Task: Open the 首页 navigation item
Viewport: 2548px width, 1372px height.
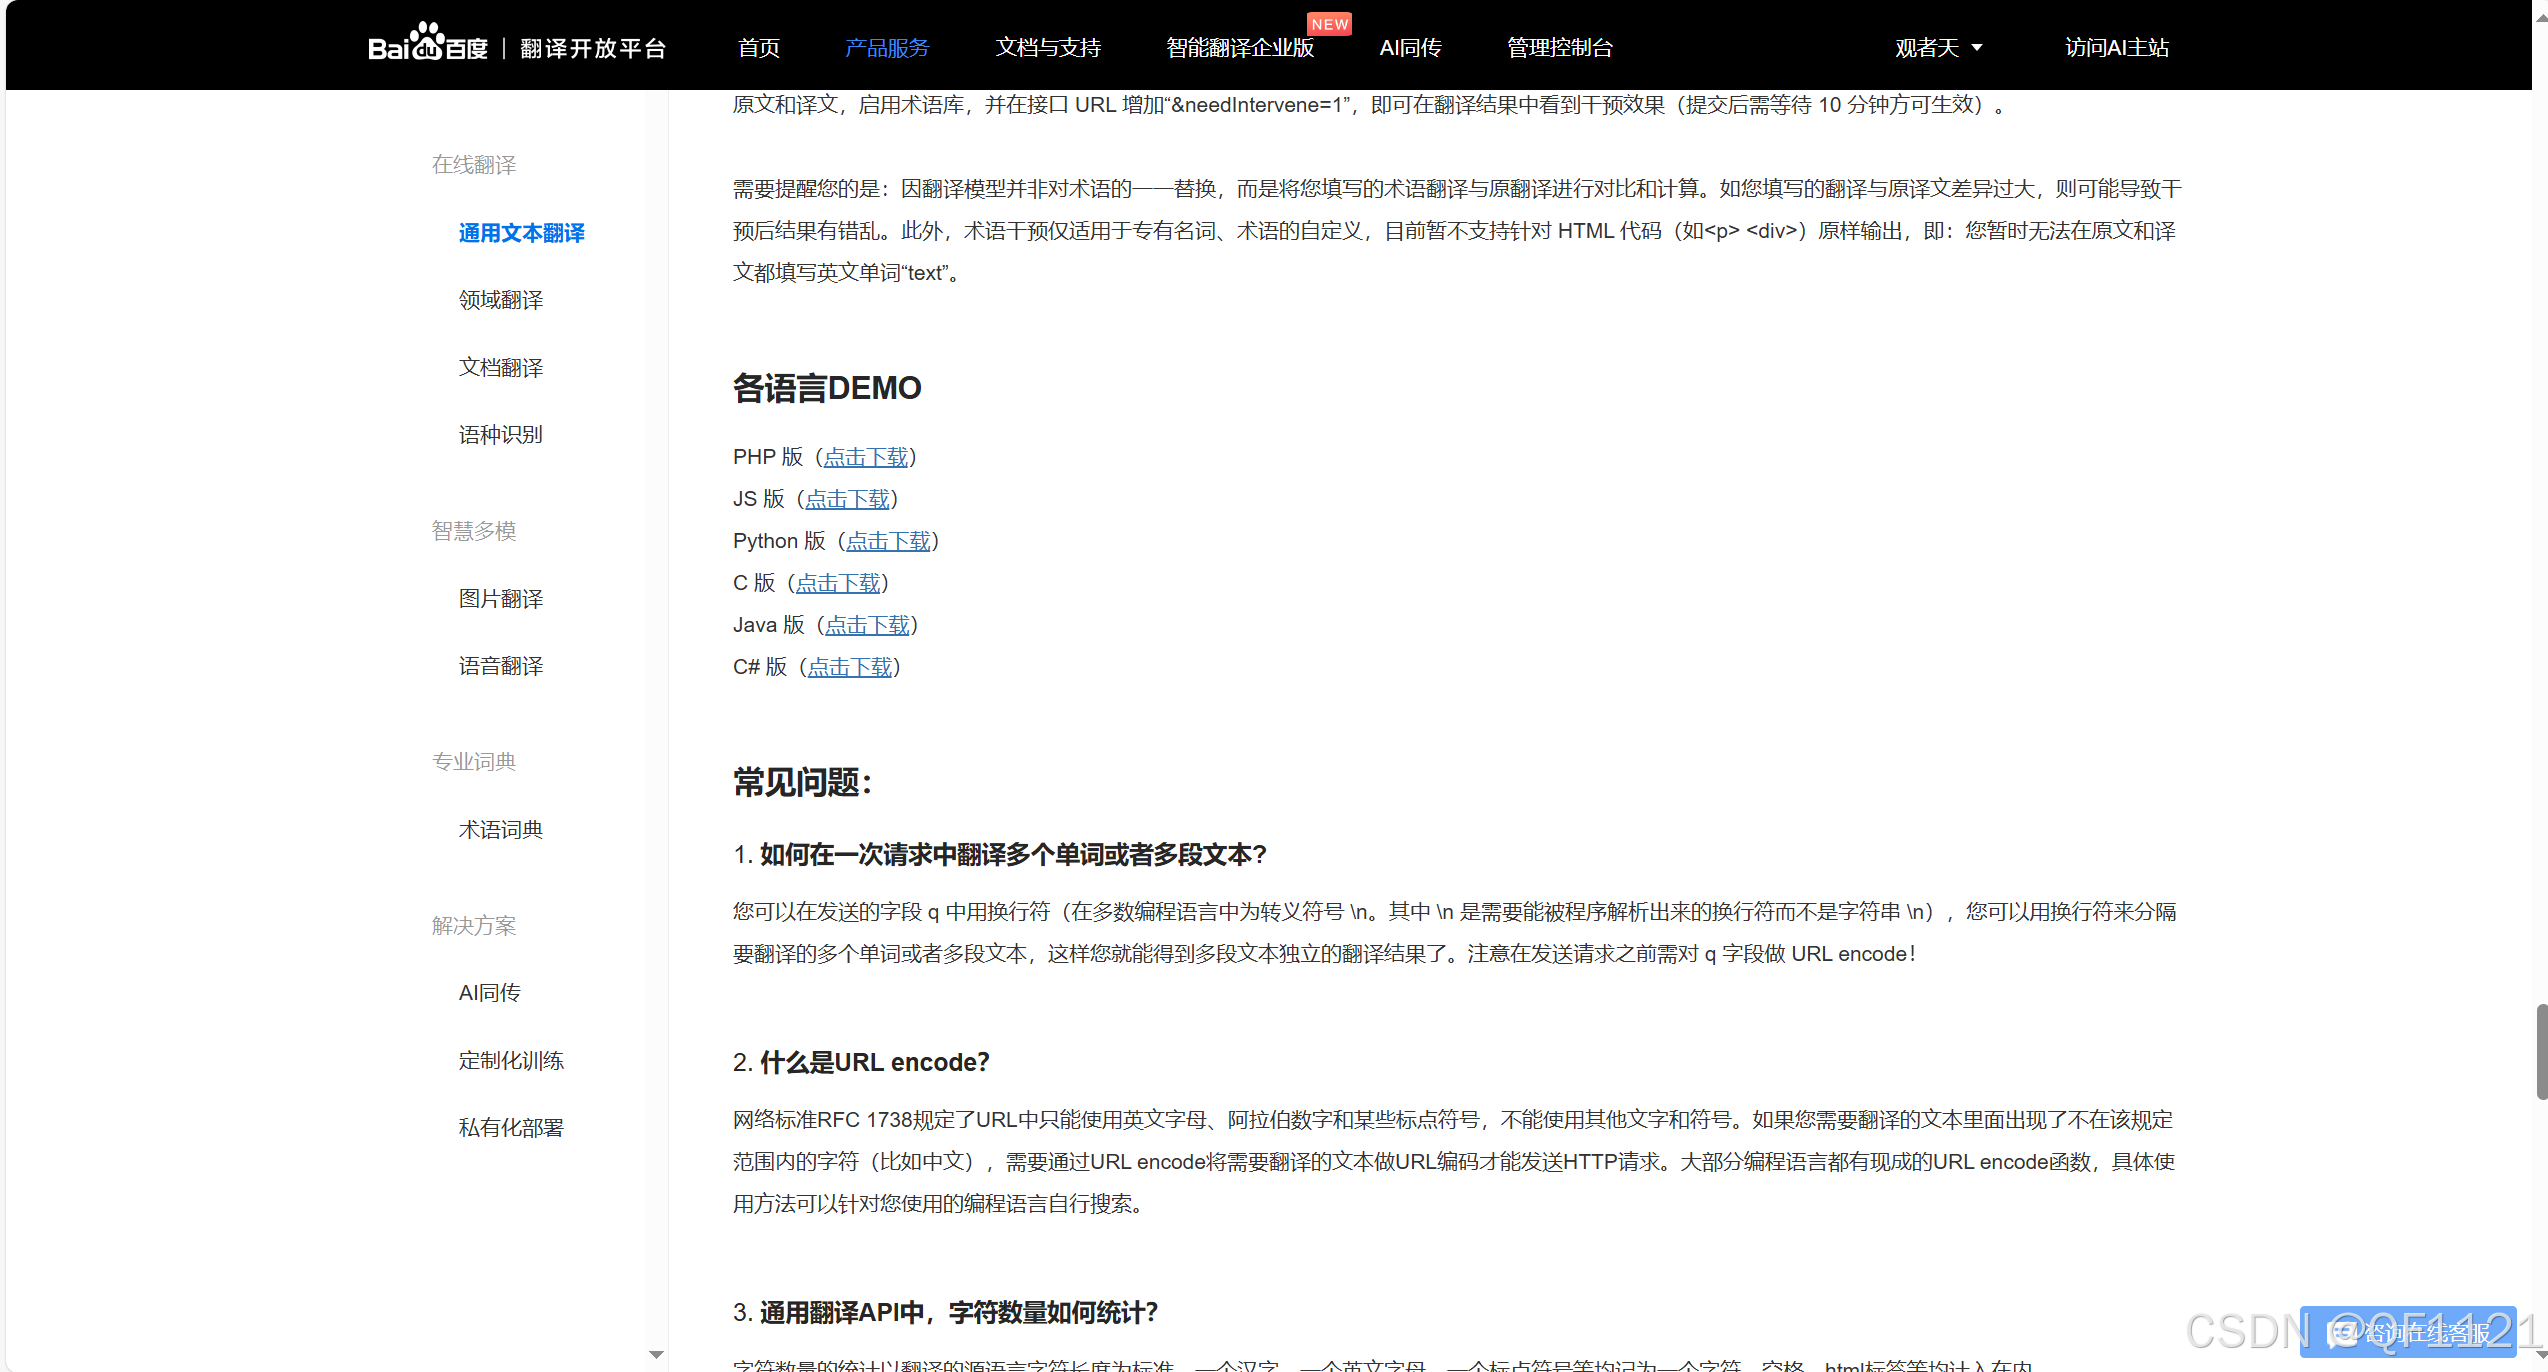Action: [x=758, y=48]
